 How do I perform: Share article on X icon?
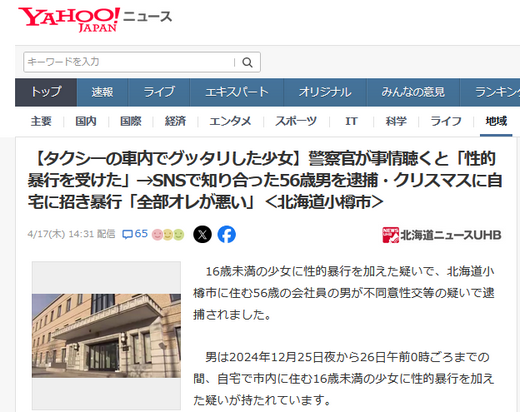(x=202, y=234)
